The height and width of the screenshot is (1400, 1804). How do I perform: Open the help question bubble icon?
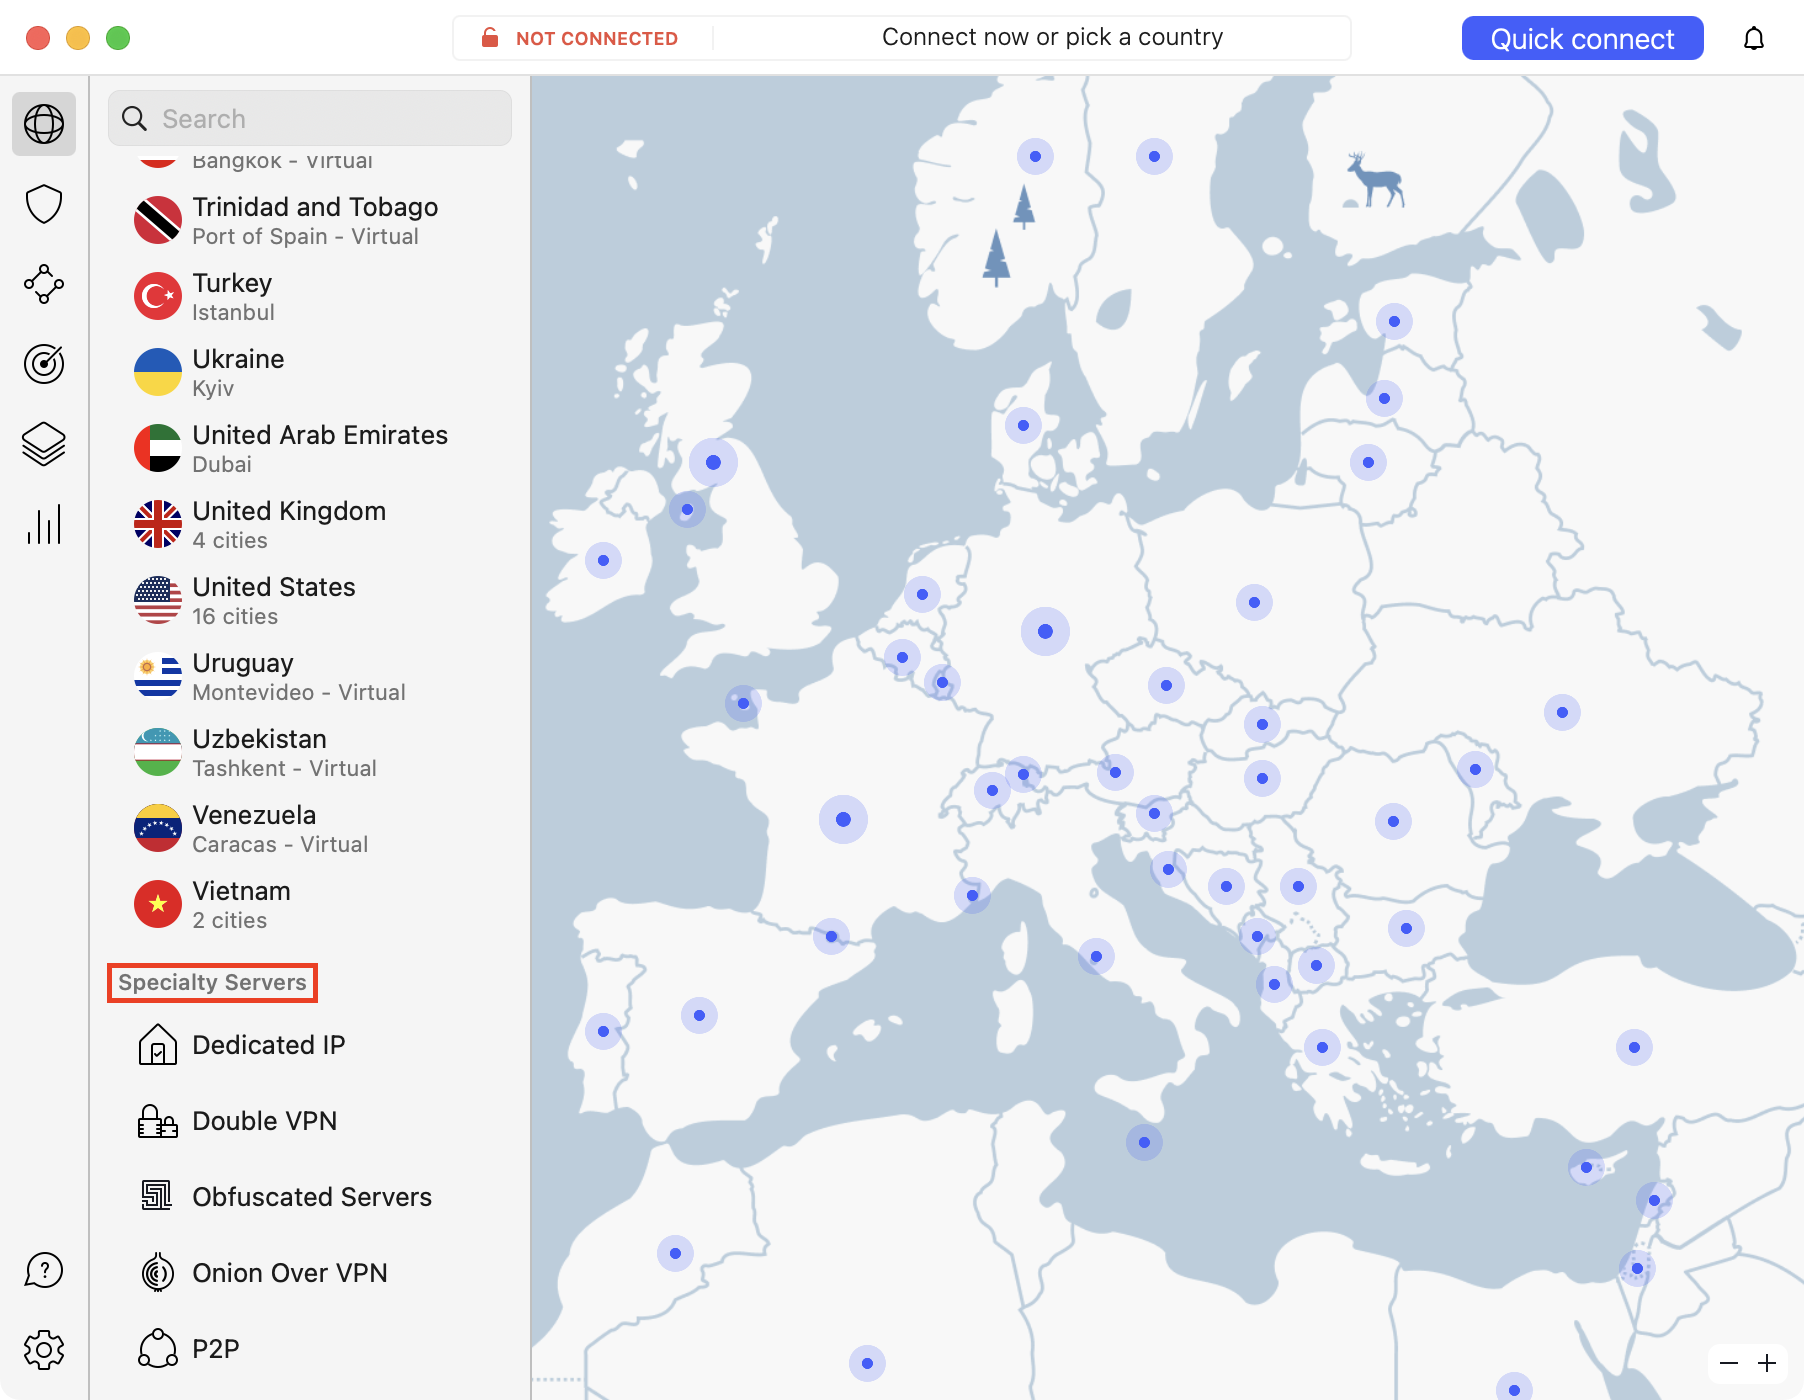[x=44, y=1270]
